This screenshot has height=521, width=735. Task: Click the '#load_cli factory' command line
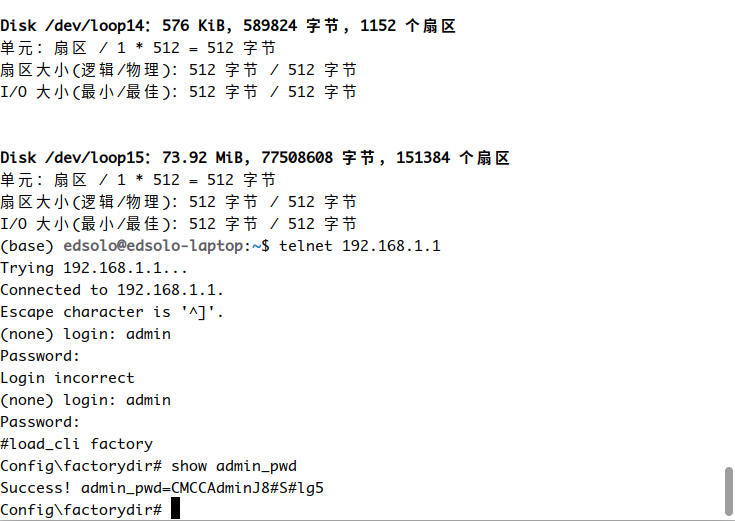pos(76,444)
